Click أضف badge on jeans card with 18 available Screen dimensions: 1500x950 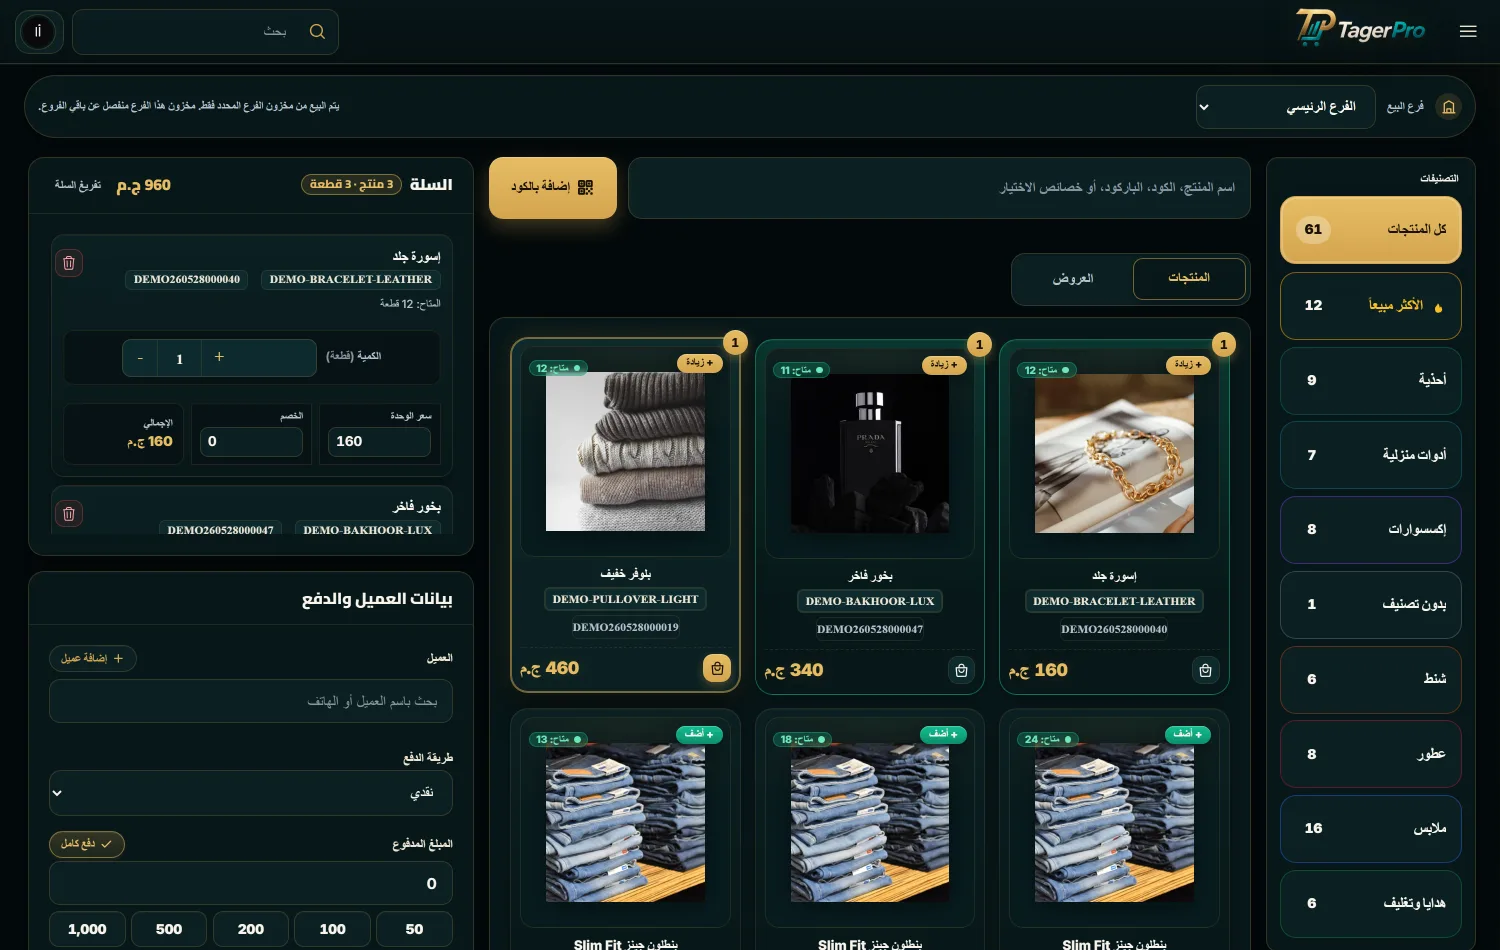point(944,734)
